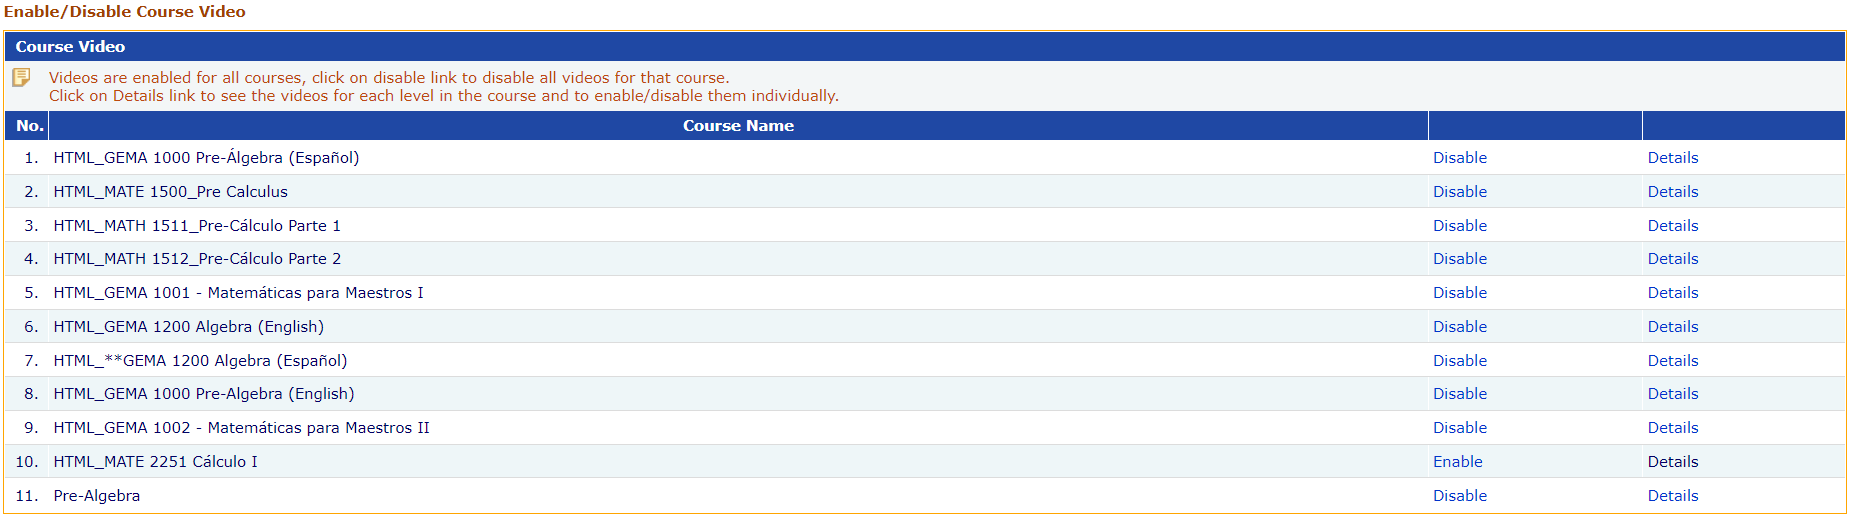Open Details for the Pre-Algebra course
Viewport: 1849px width, 515px height.
1672,496
